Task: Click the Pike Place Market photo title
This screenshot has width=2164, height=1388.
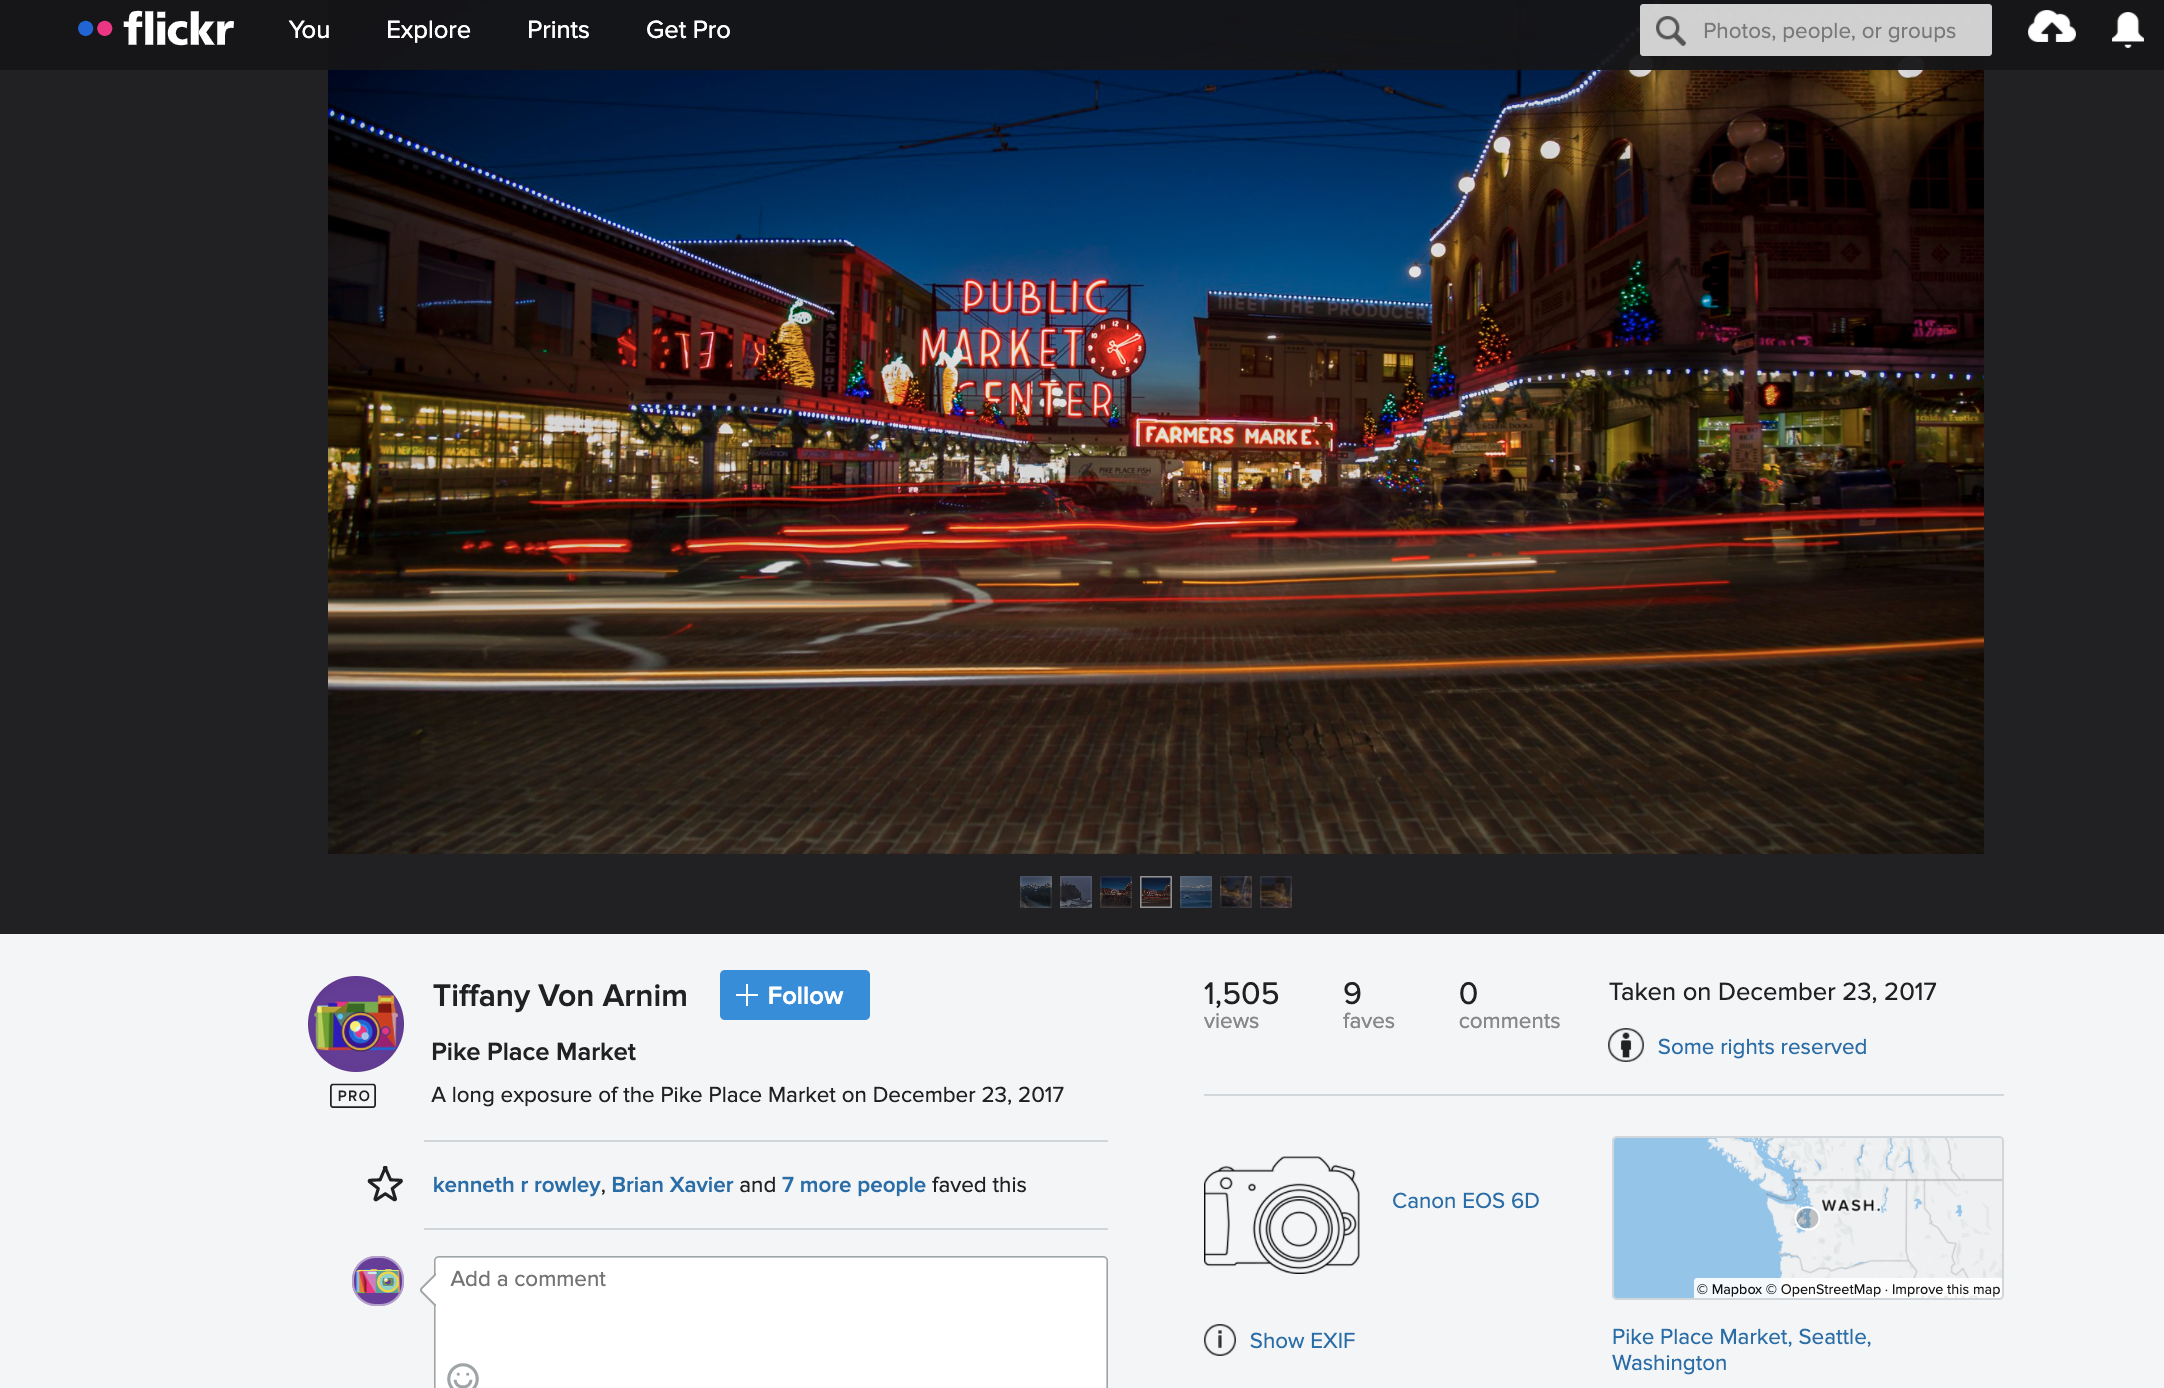Action: coord(533,1051)
